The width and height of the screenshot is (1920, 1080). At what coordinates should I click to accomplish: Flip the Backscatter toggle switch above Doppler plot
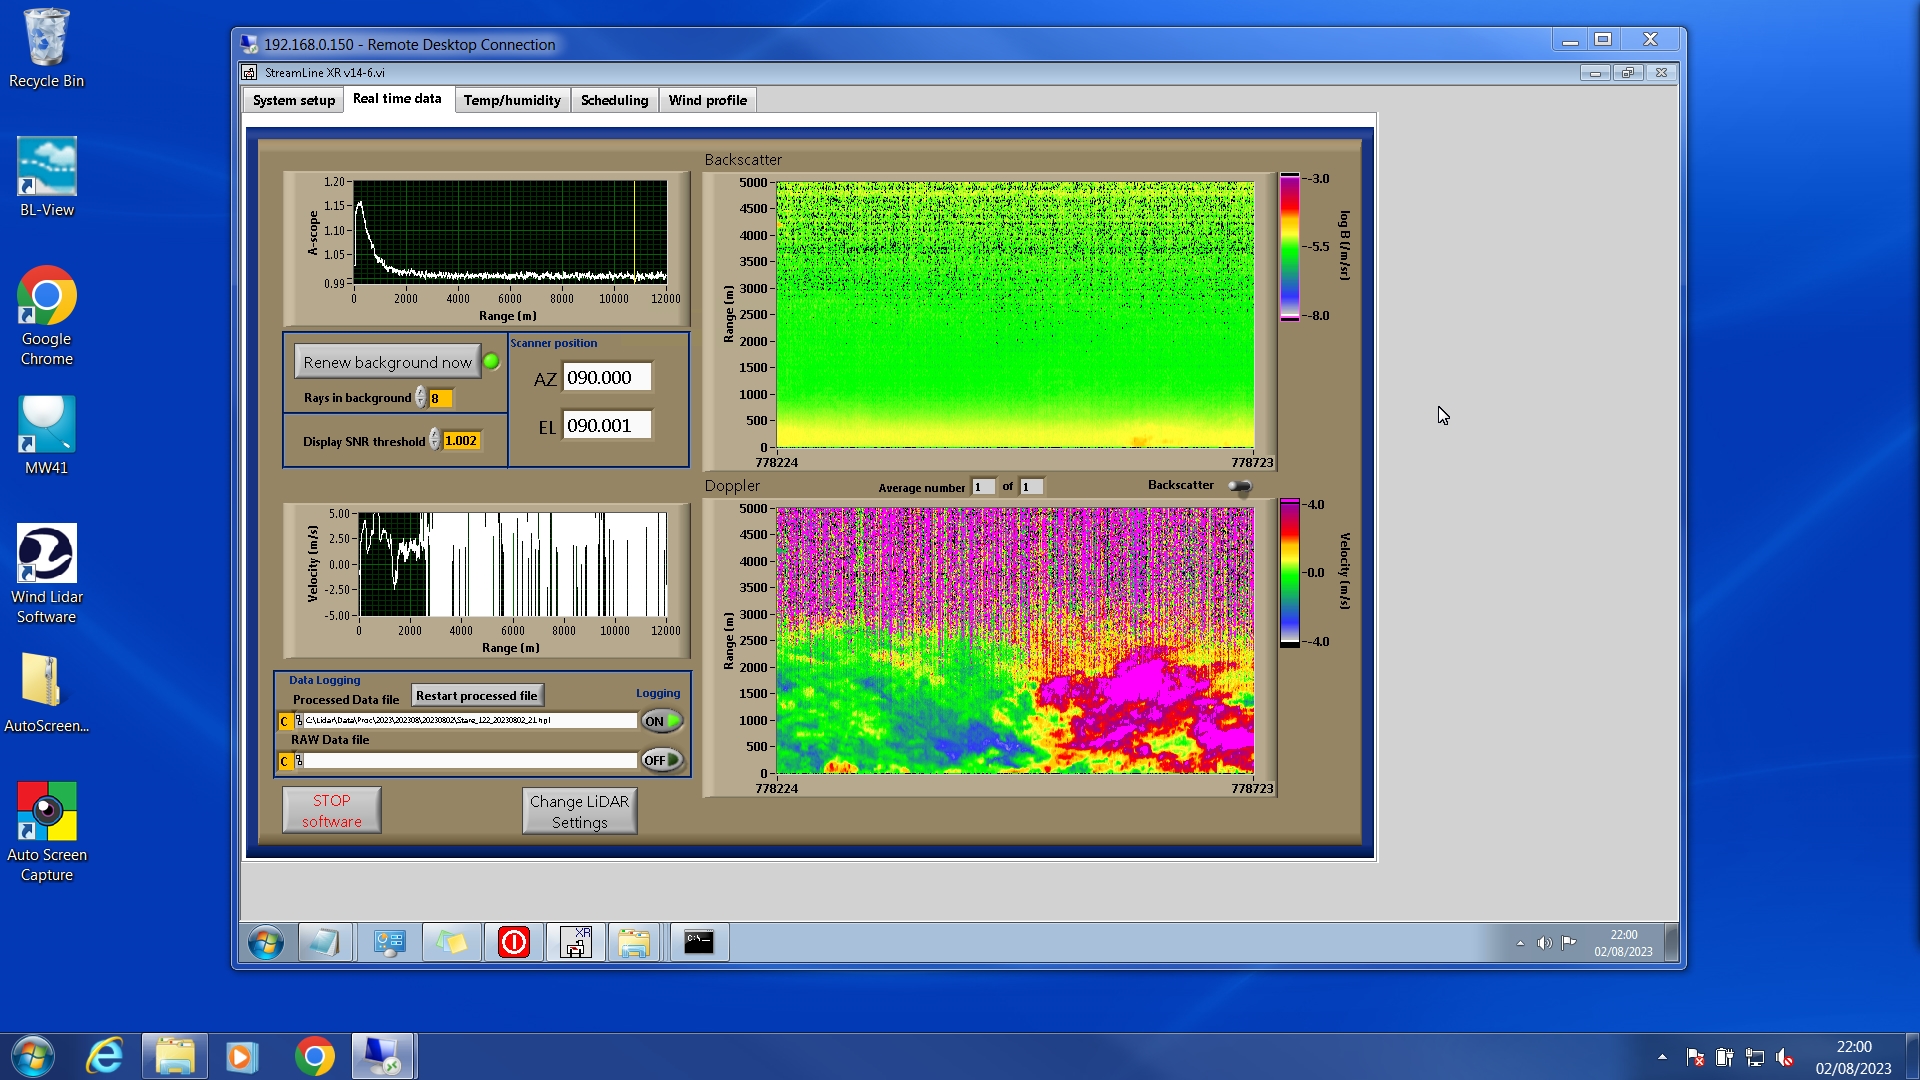pos(1239,487)
